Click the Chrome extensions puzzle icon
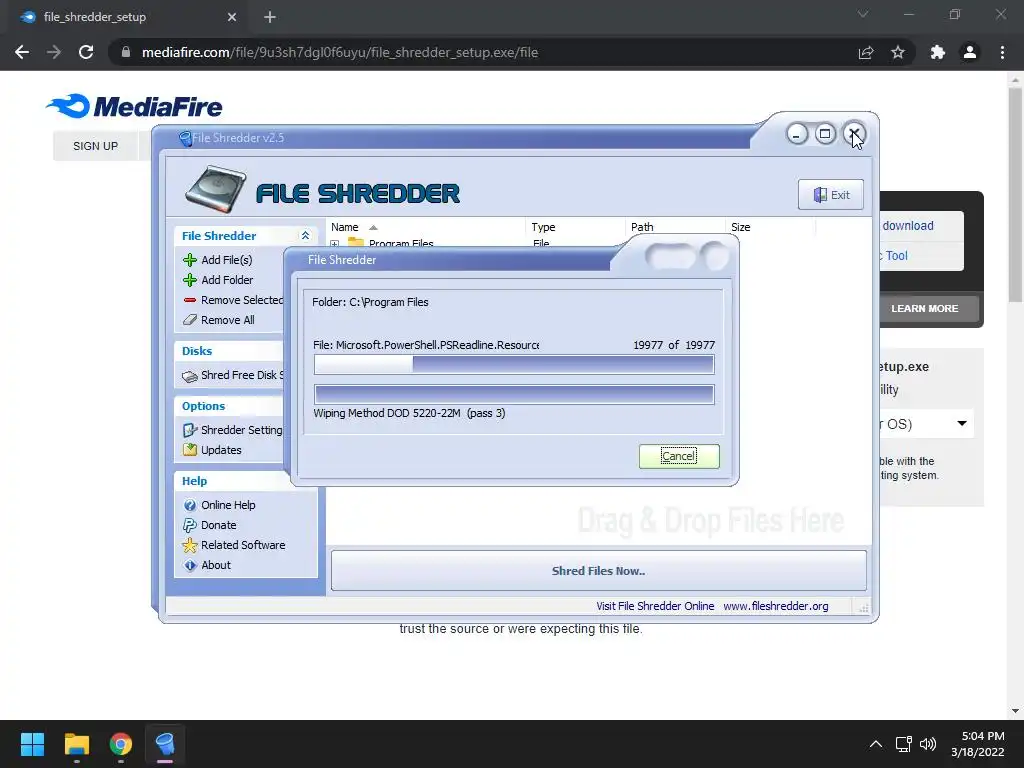The width and height of the screenshot is (1024, 768). tap(938, 52)
